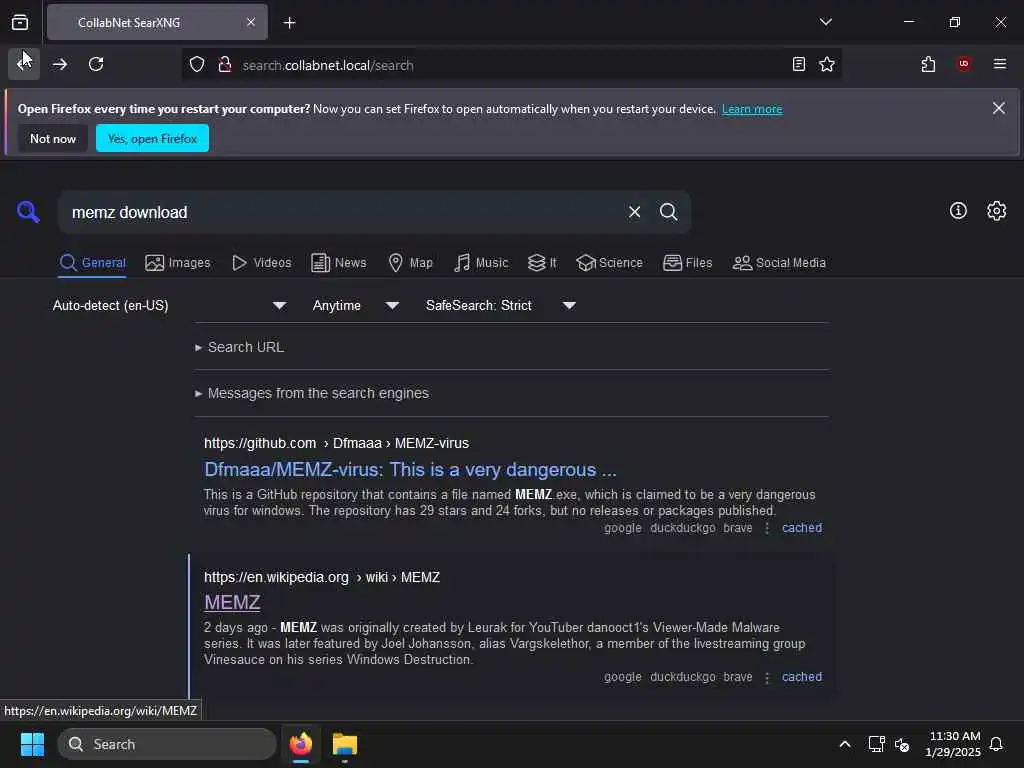Image resolution: width=1024 pixels, height=768 pixels.
Task: Open the Firefox View tab icon
Action: click(x=20, y=22)
